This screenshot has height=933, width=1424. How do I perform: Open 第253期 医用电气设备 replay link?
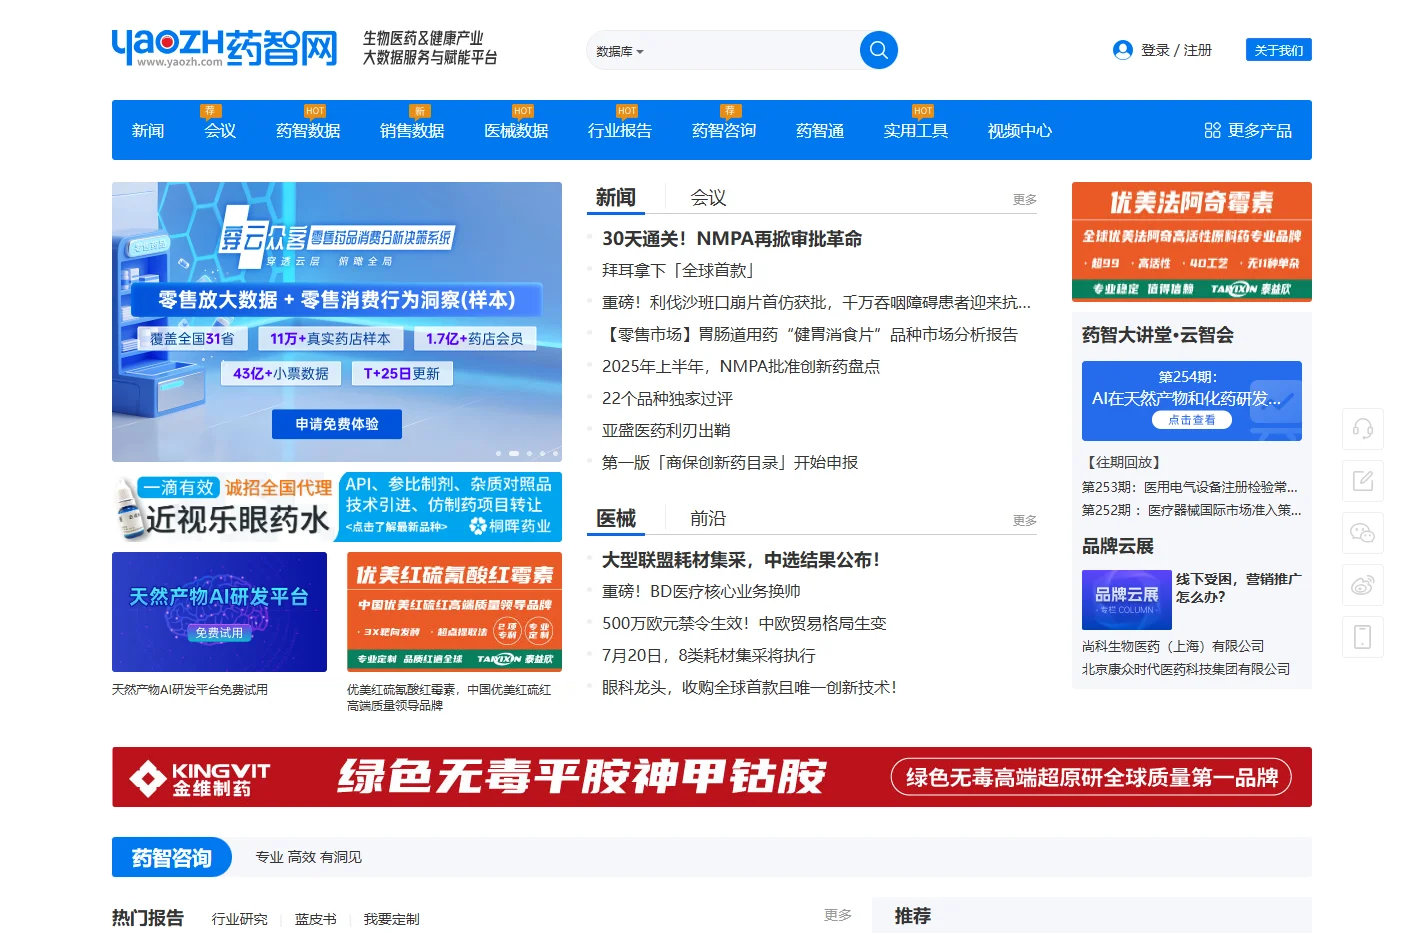pyautogui.click(x=1190, y=488)
